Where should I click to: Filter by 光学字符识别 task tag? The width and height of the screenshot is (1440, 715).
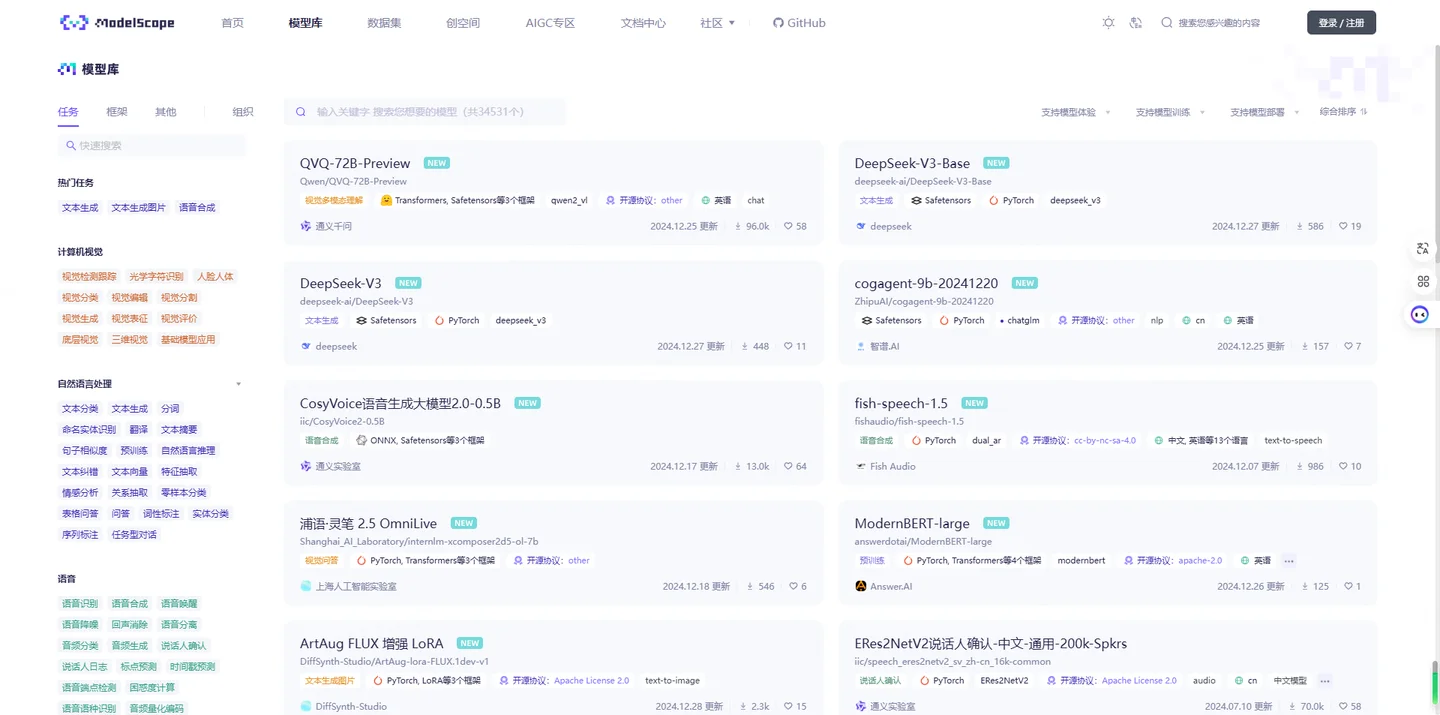point(157,277)
